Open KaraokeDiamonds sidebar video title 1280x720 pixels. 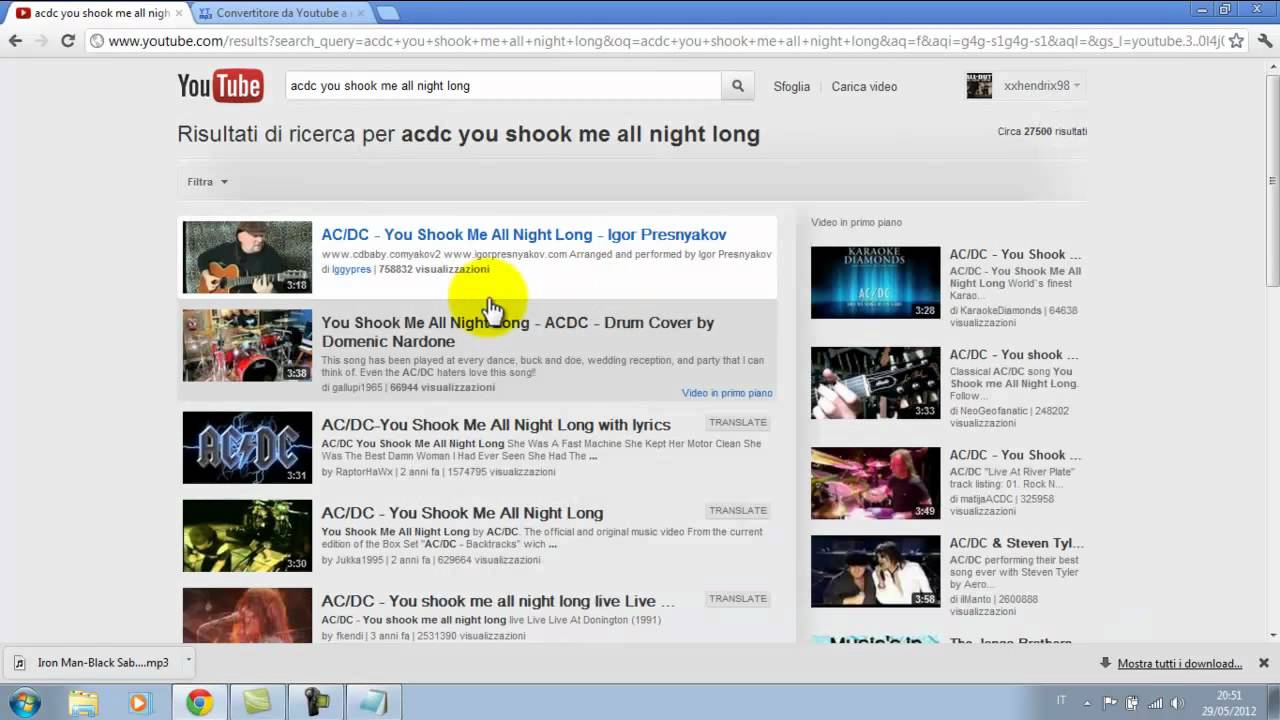coord(1015,254)
